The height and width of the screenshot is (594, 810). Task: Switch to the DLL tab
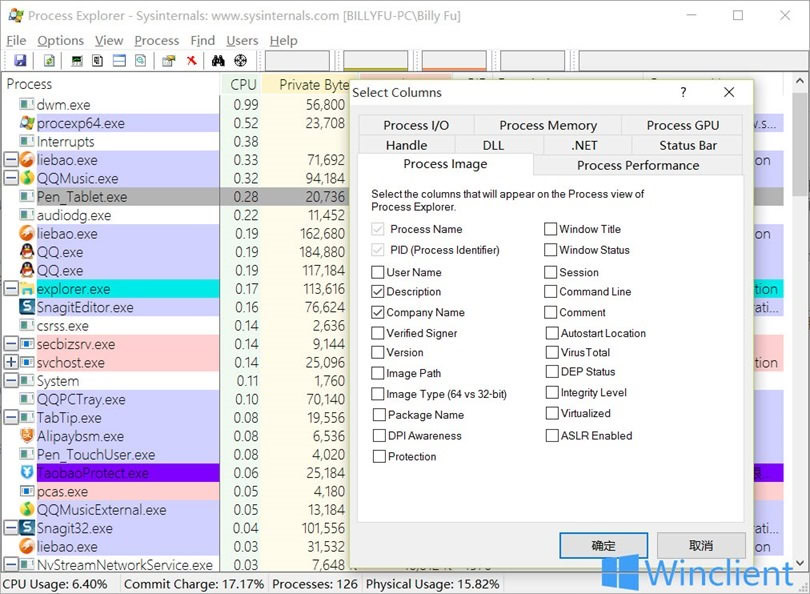pyautogui.click(x=493, y=145)
